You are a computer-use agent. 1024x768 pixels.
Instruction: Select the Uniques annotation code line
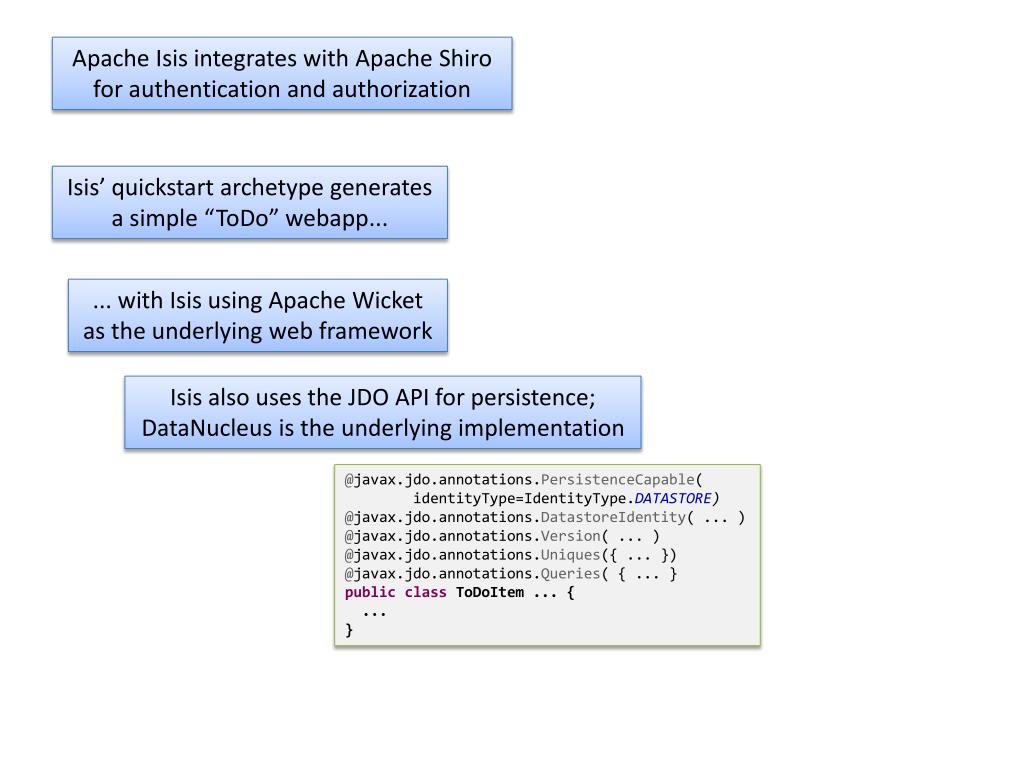(x=511, y=555)
